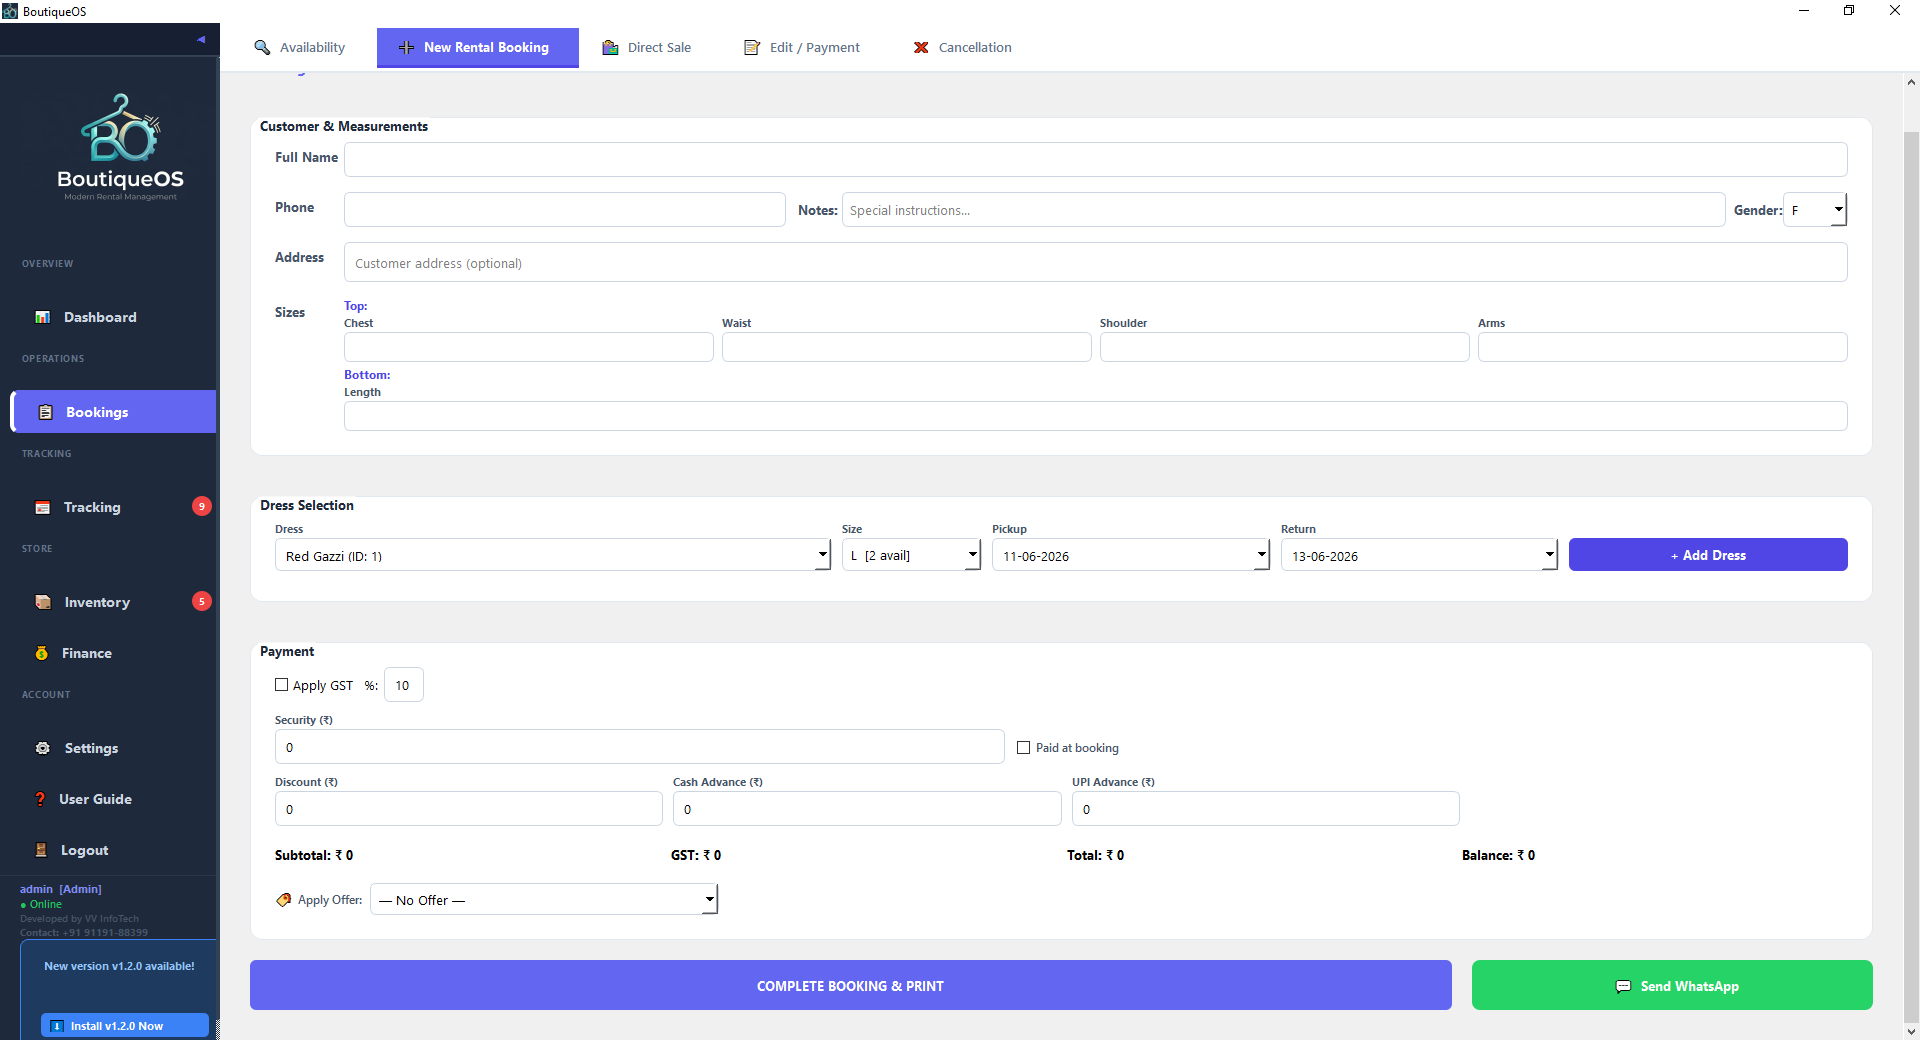Click the Send WhatsApp button
The image size is (1920, 1040).
pos(1672,985)
